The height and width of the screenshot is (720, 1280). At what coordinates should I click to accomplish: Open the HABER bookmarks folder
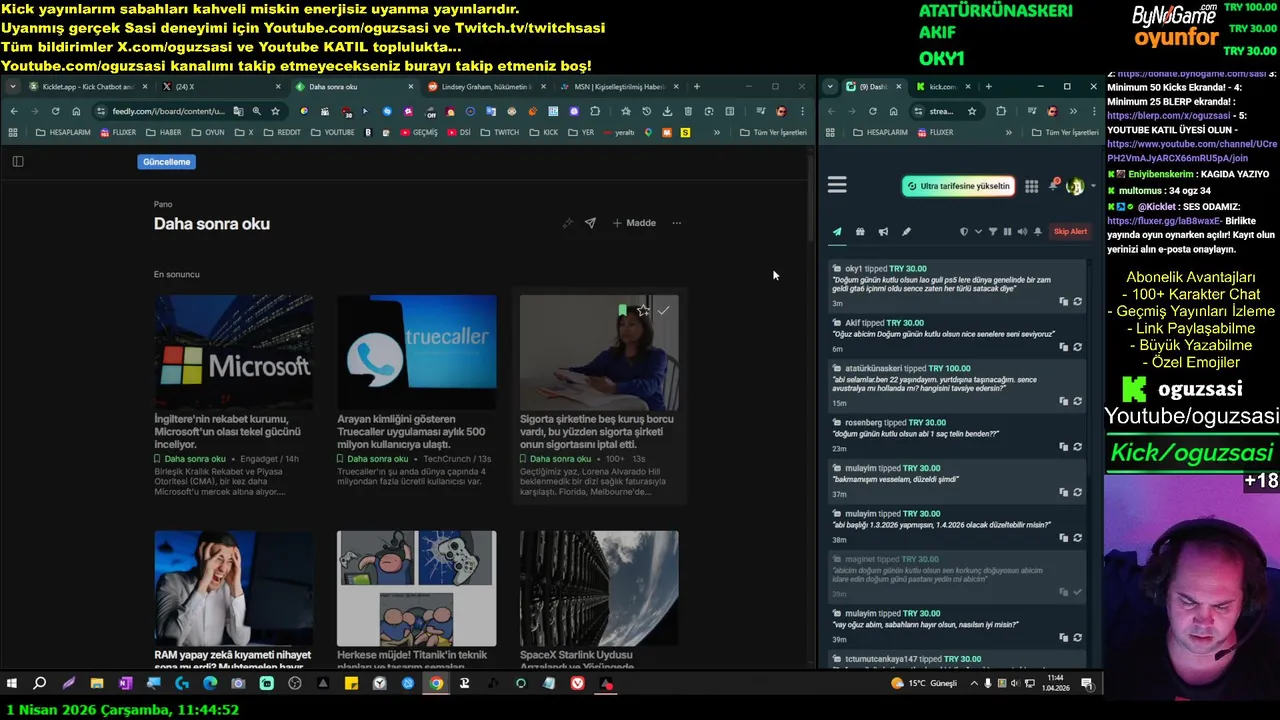pyautogui.click(x=163, y=132)
